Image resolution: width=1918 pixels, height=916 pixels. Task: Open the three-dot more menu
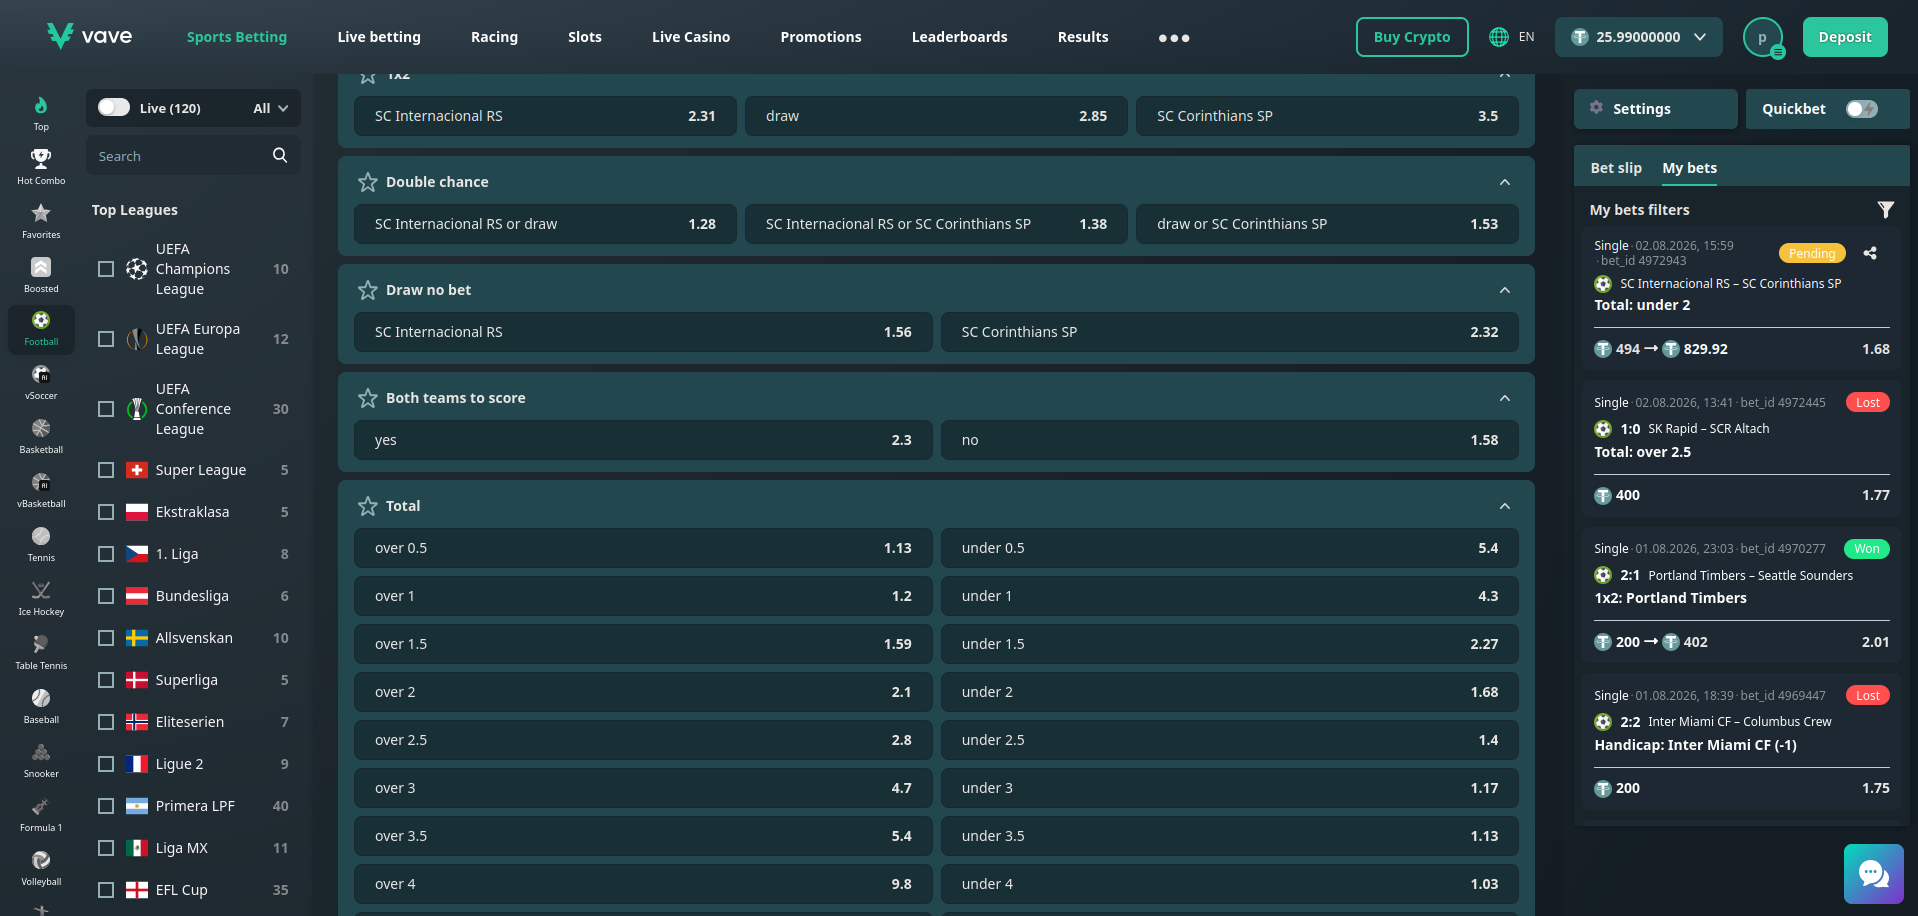(1174, 38)
